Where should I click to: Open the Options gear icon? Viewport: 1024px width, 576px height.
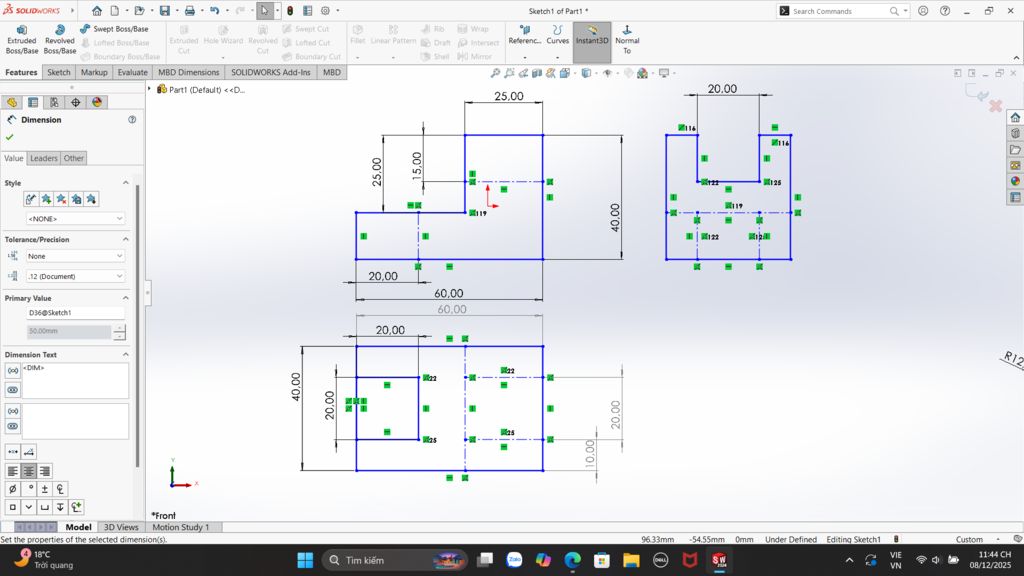click(x=325, y=10)
